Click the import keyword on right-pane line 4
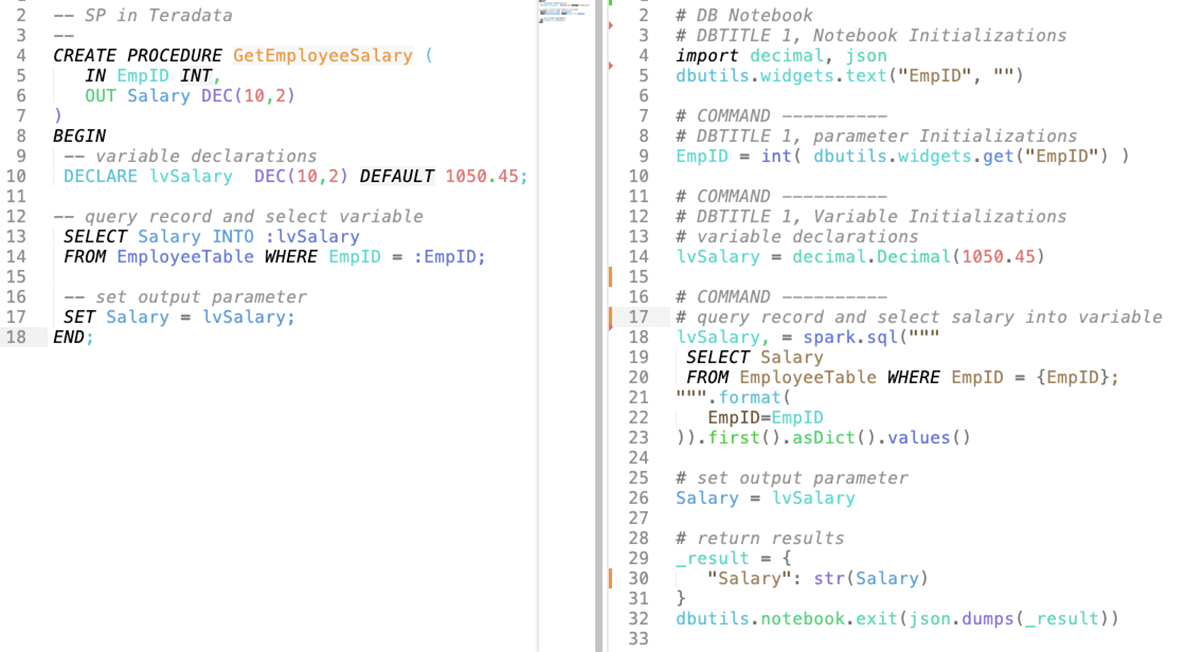The height and width of the screenshot is (652, 1200). coord(706,56)
